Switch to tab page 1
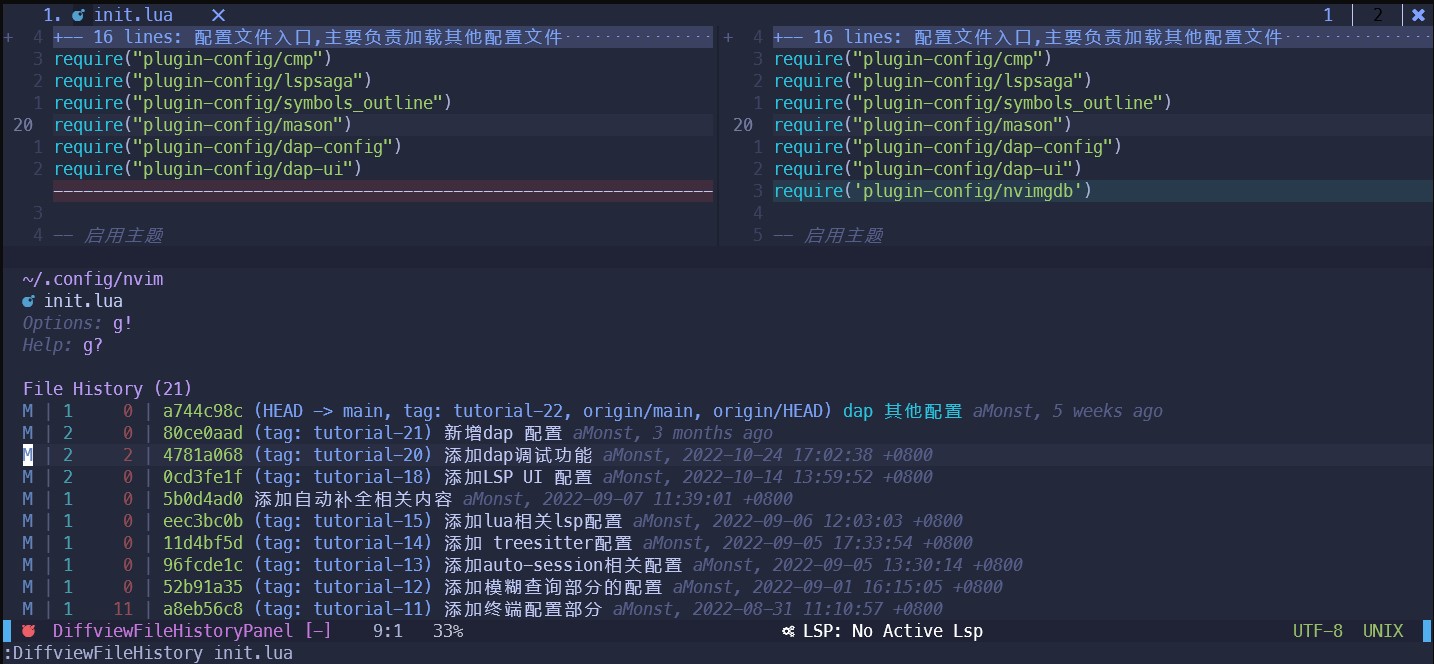 [1328, 15]
